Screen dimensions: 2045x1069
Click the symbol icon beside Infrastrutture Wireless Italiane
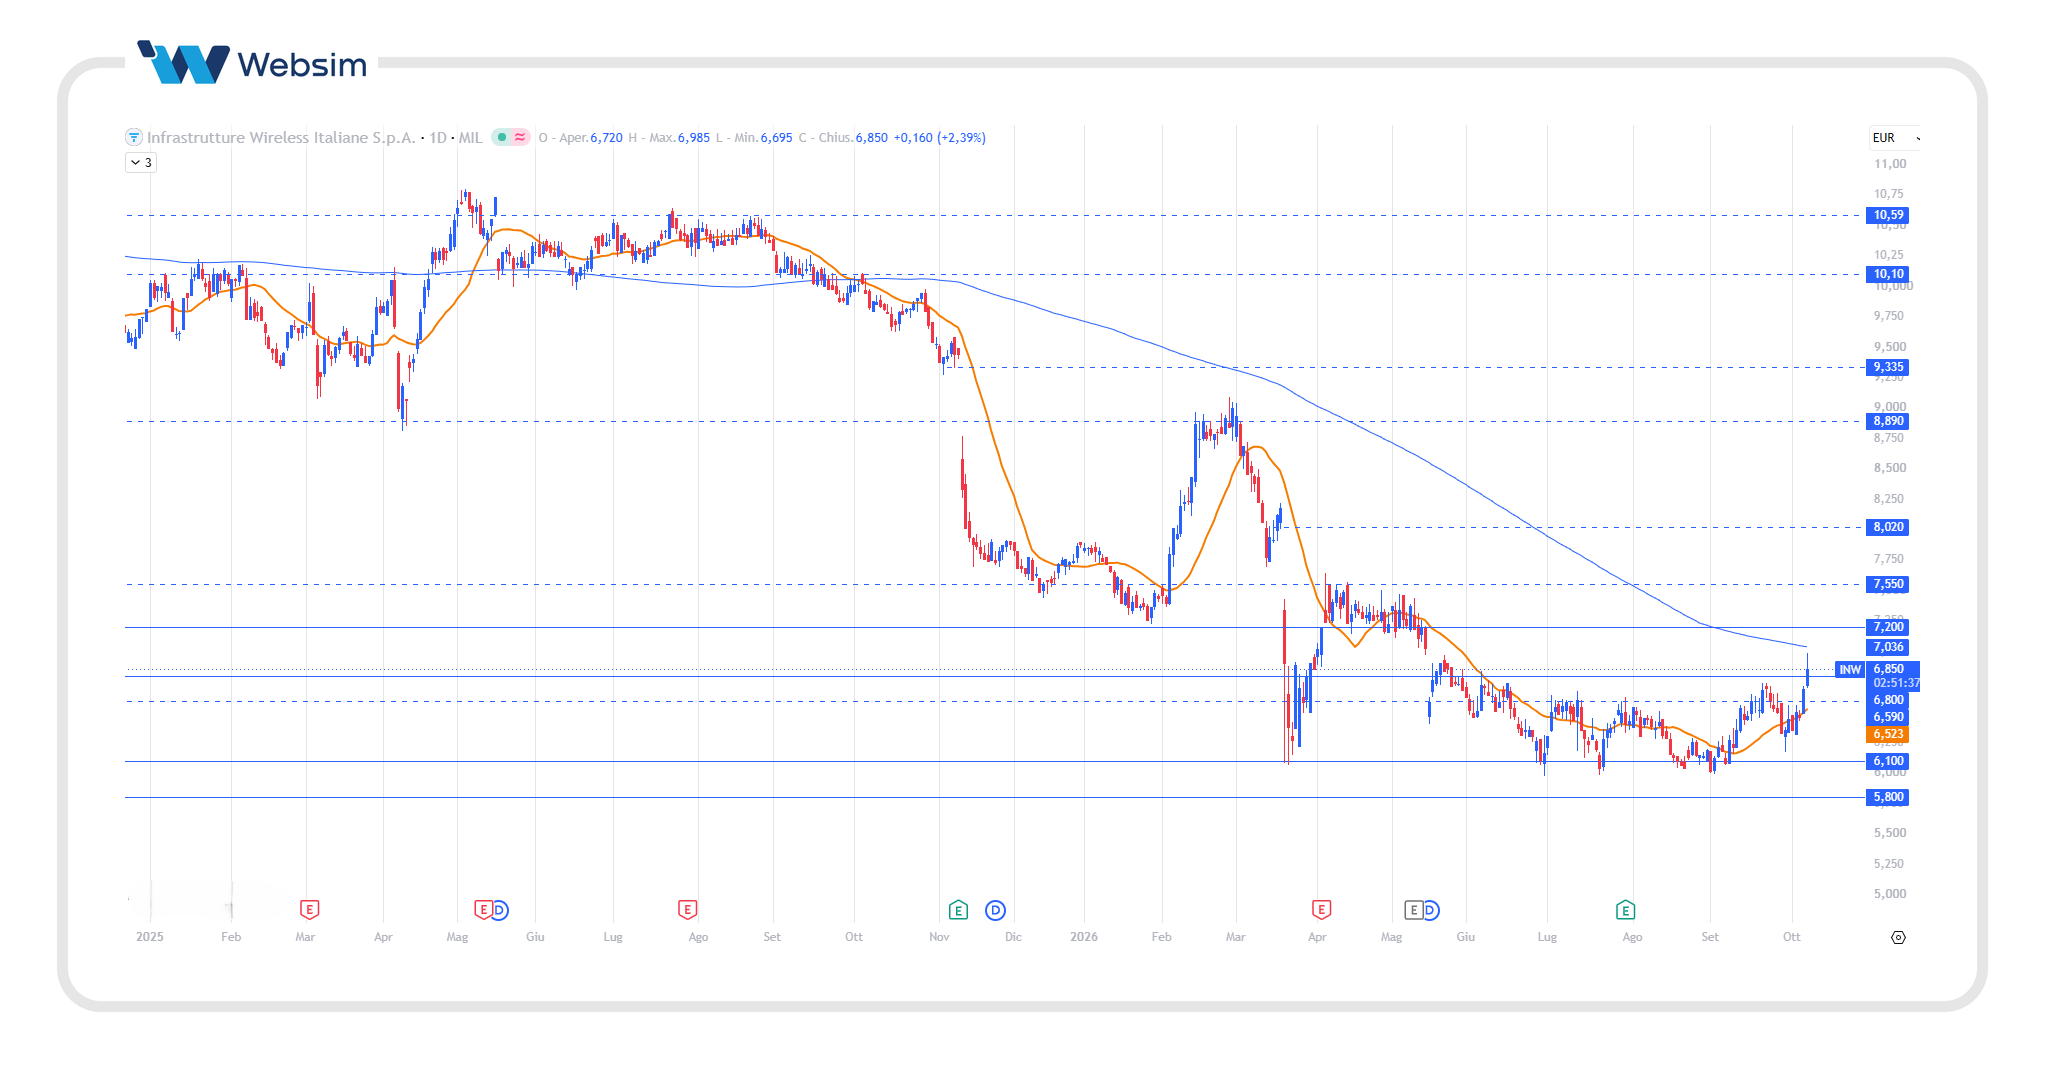click(133, 137)
